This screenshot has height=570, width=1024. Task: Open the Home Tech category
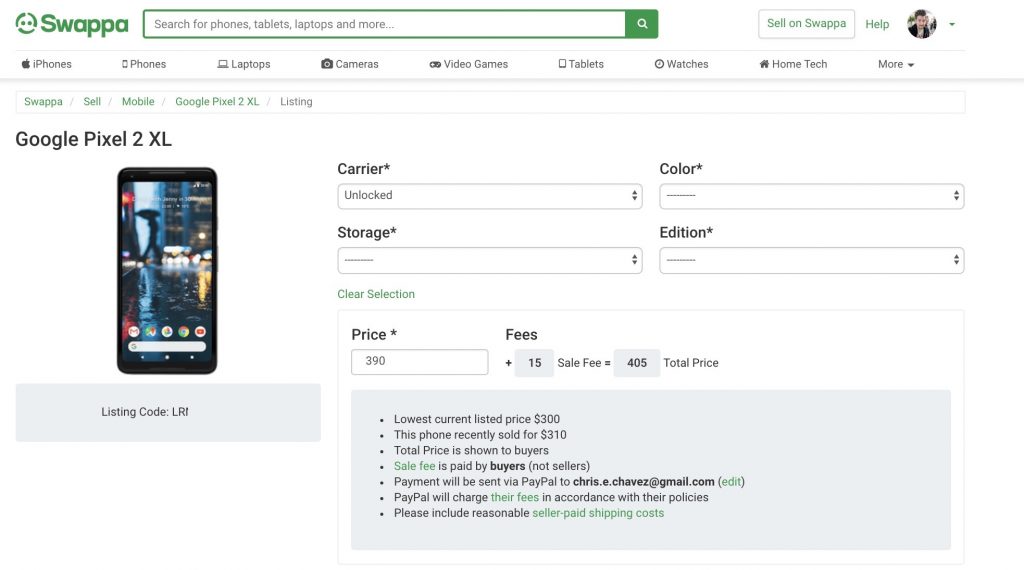tap(793, 64)
